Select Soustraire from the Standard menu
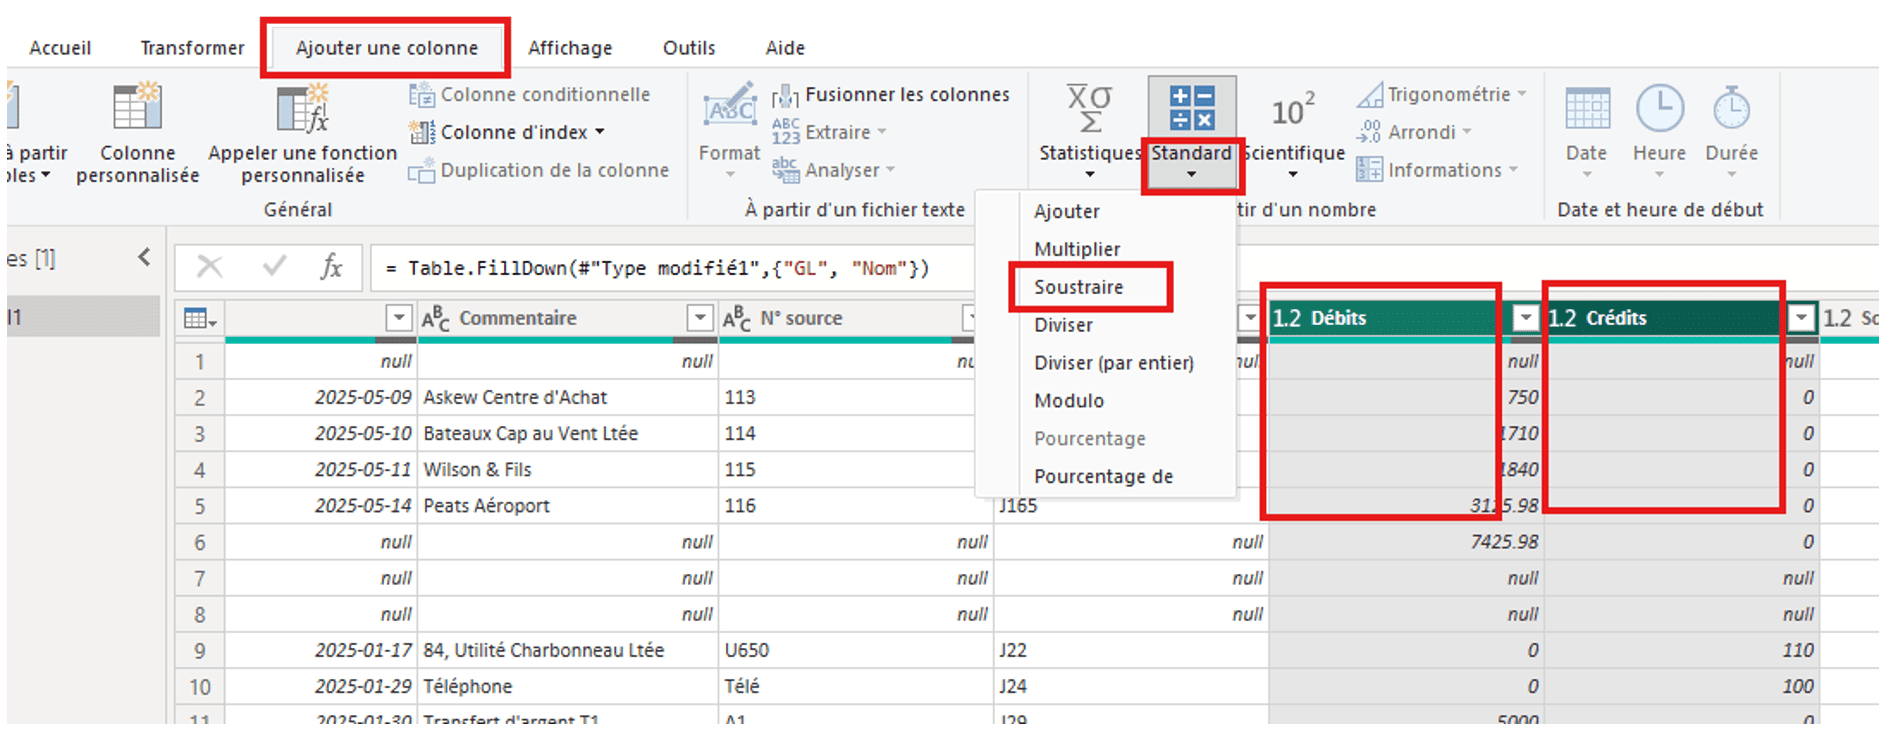Screen dimensions: 1900x742 [1078, 287]
